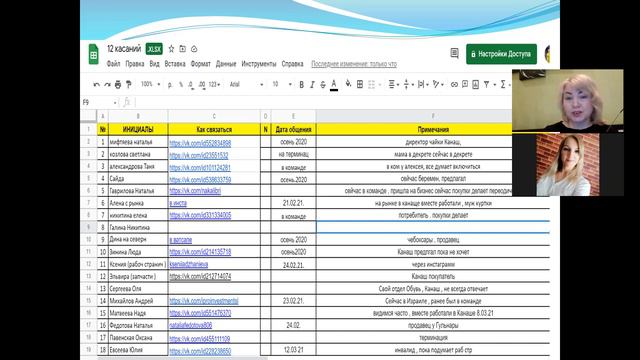Select the Примечания header cell

click(433, 129)
